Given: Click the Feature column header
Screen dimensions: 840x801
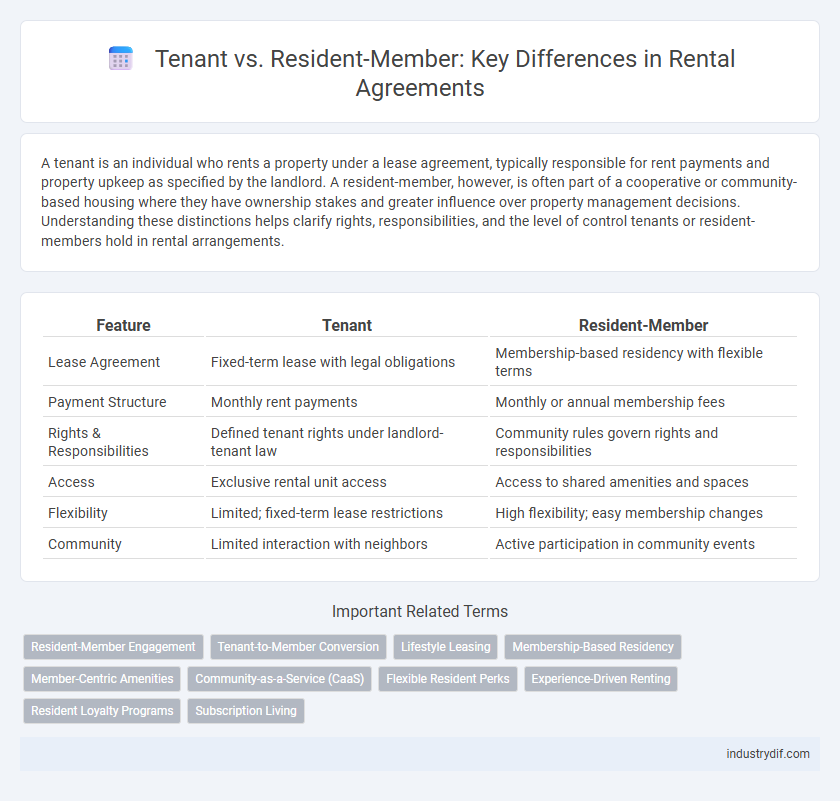Looking at the screenshot, I should click(x=123, y=325).
